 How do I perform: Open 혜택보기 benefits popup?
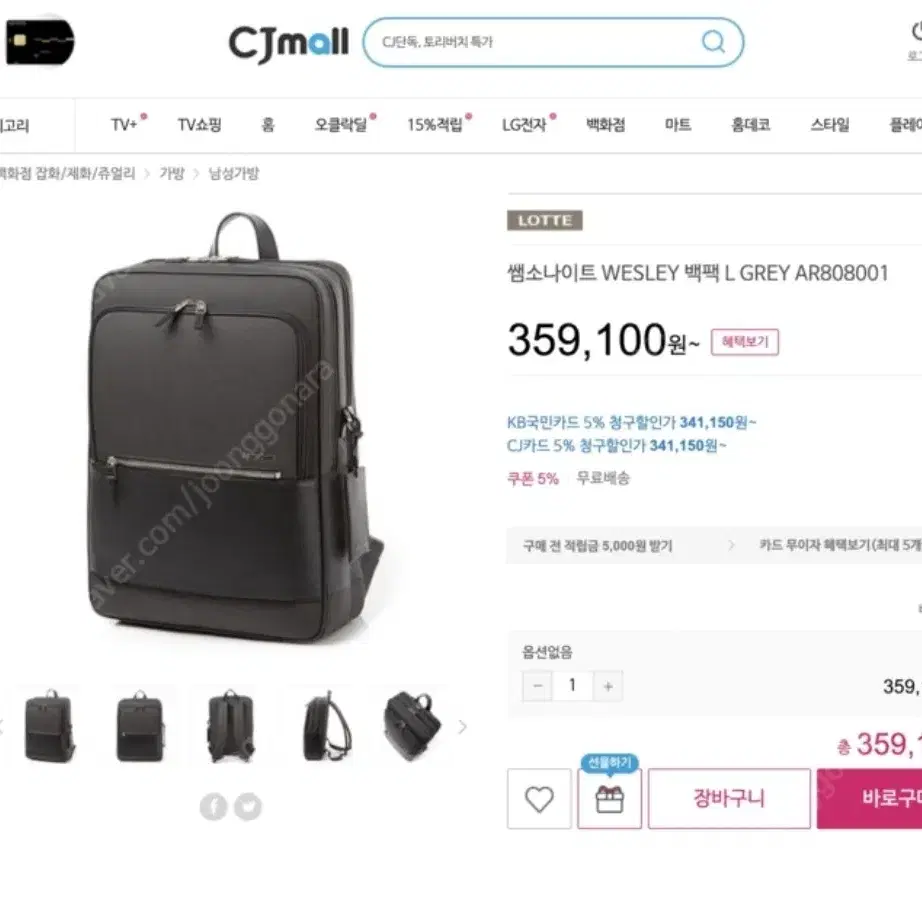pos(744,342)
